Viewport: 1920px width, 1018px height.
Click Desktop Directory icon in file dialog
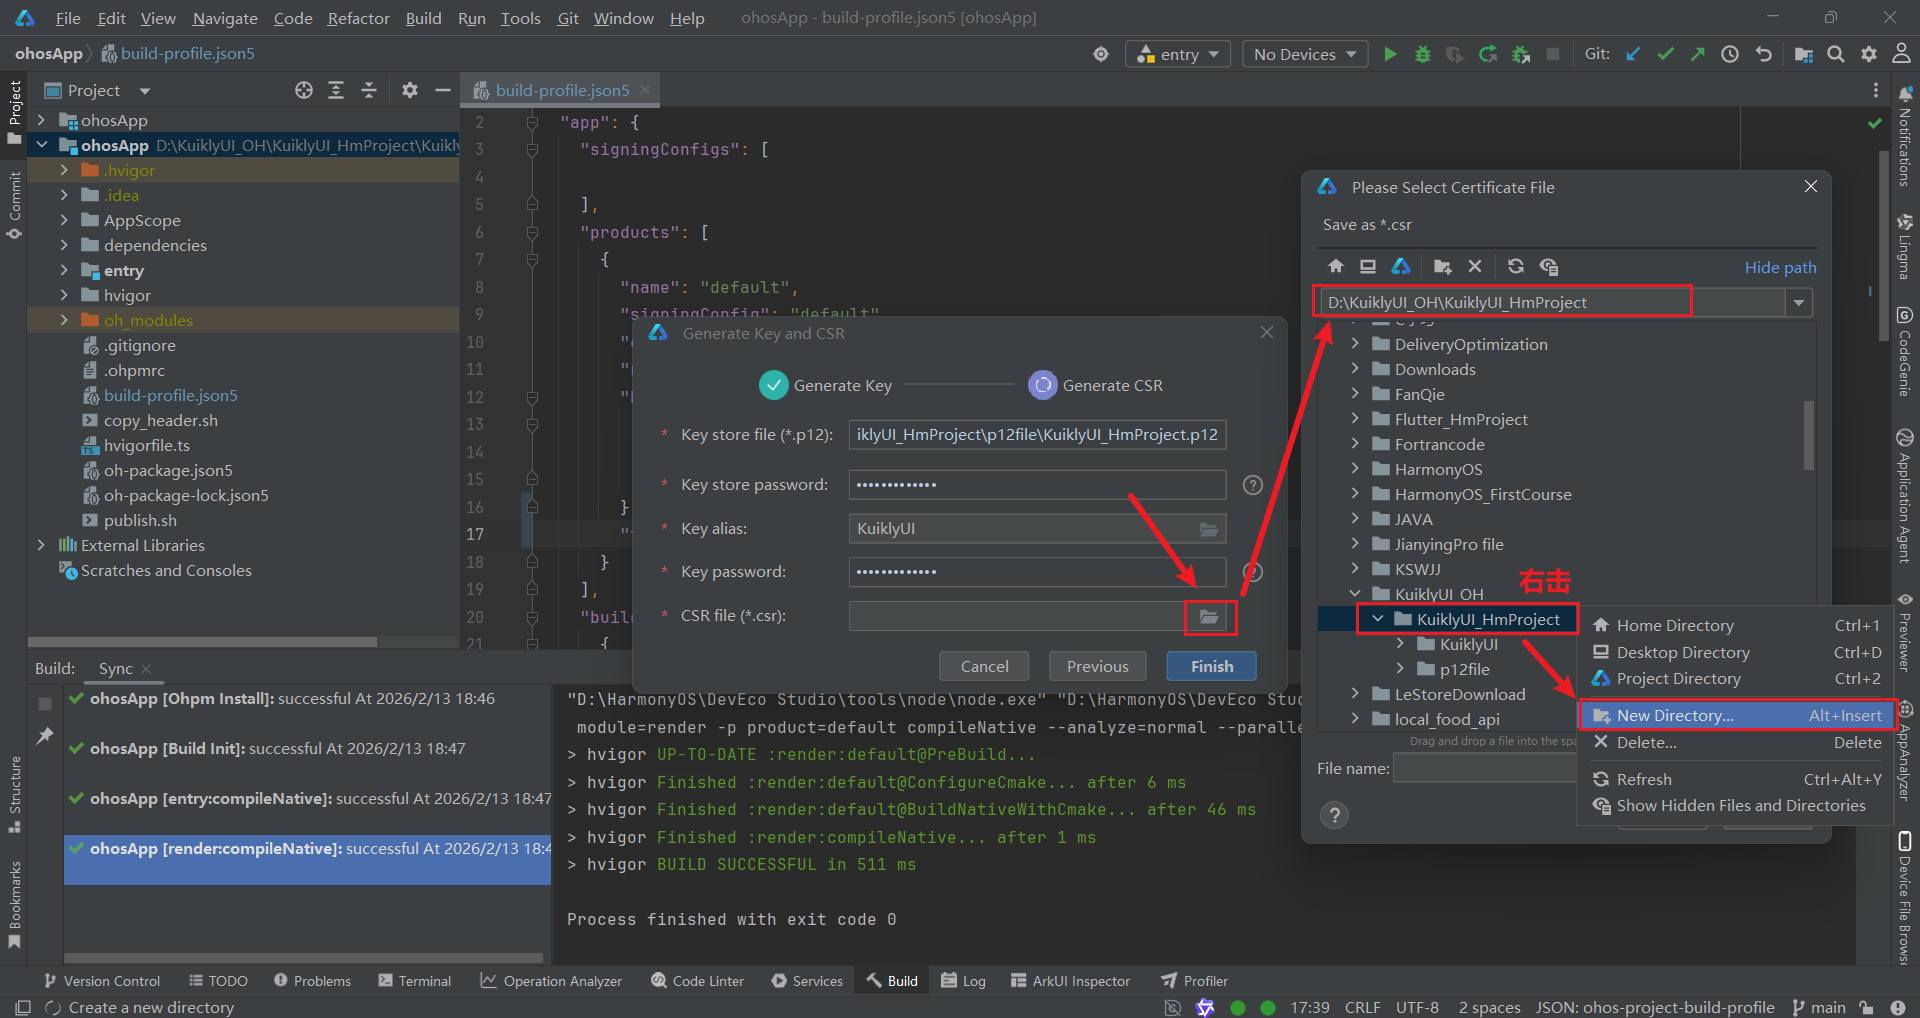click(1368, 266)
